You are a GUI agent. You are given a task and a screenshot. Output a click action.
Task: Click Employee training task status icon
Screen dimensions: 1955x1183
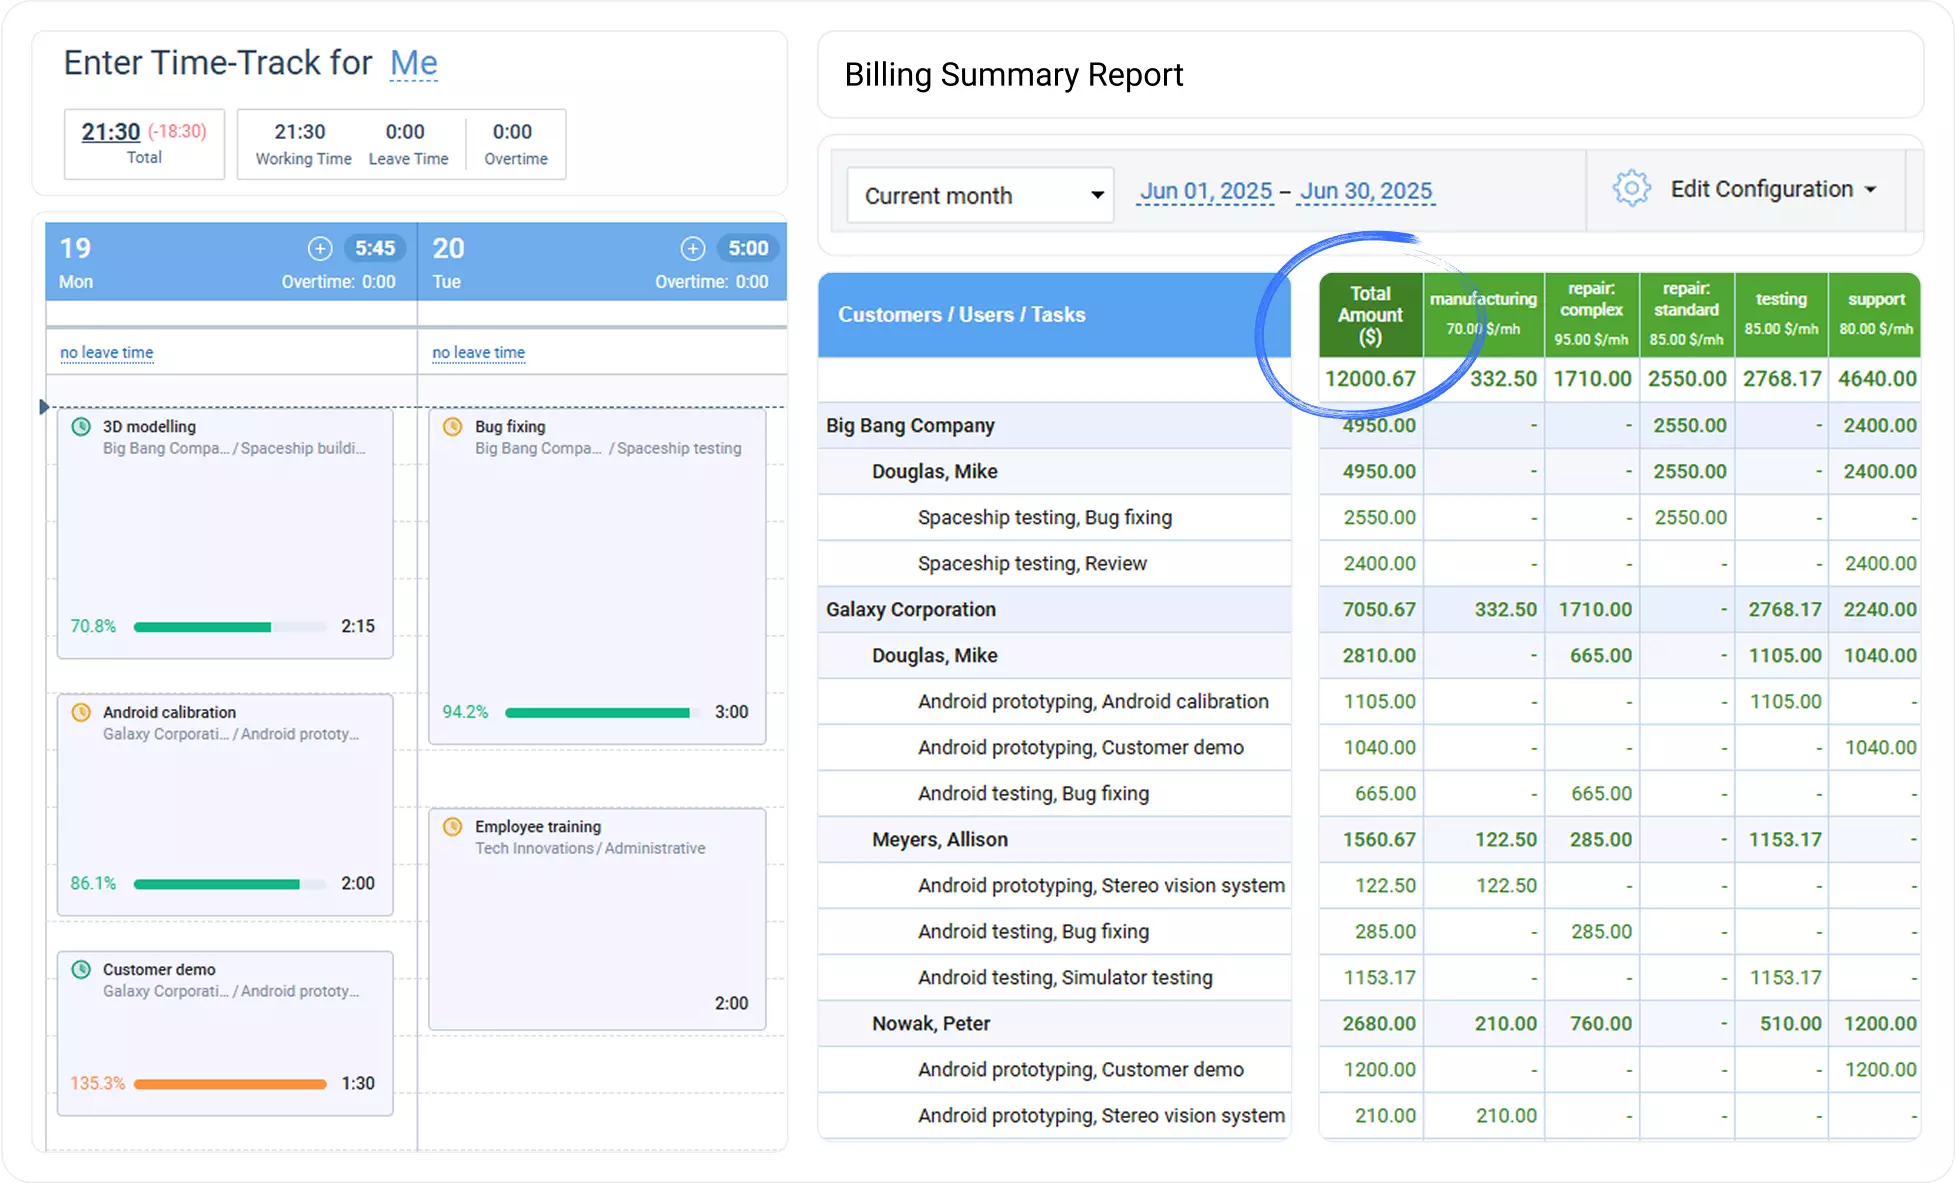pyautogui.click(x=453, y=827)
